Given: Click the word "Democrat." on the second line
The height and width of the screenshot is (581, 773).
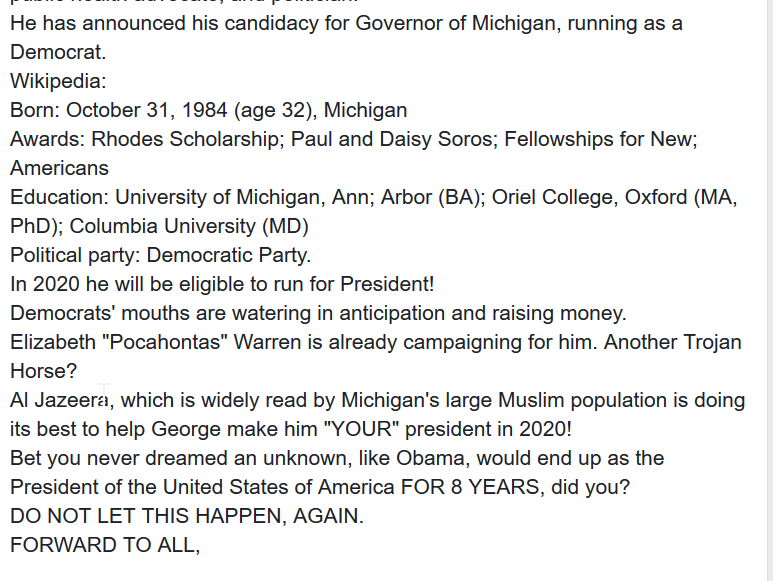Looking at the screenshot, I should [x=58, y=52].
